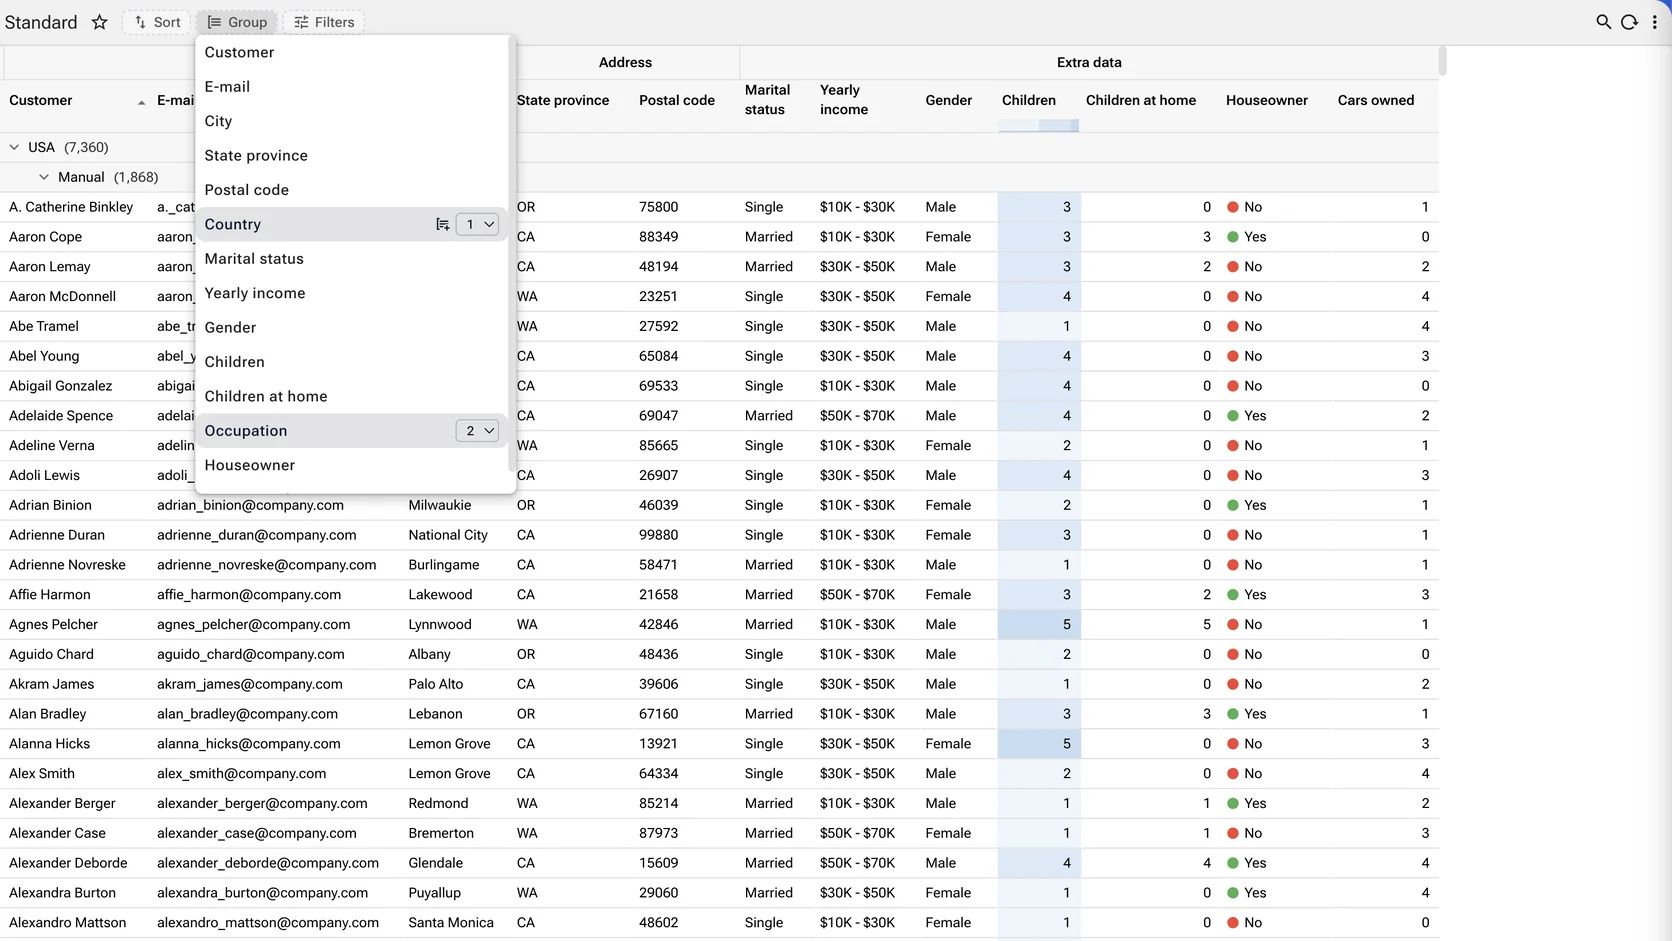Image resolution: width=1672 pixels, height=941 pixels.
Task: Click city cell Santa Monica
Action: 451,923
